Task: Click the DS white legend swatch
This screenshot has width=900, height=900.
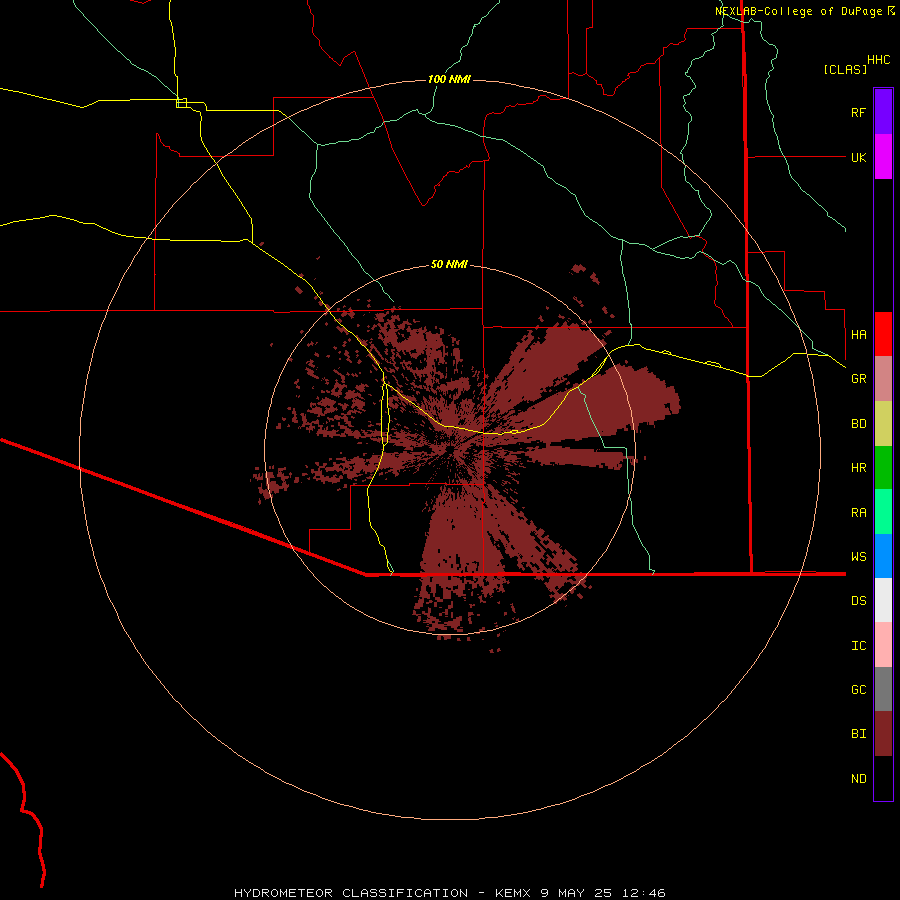Action: coord(883,600)
